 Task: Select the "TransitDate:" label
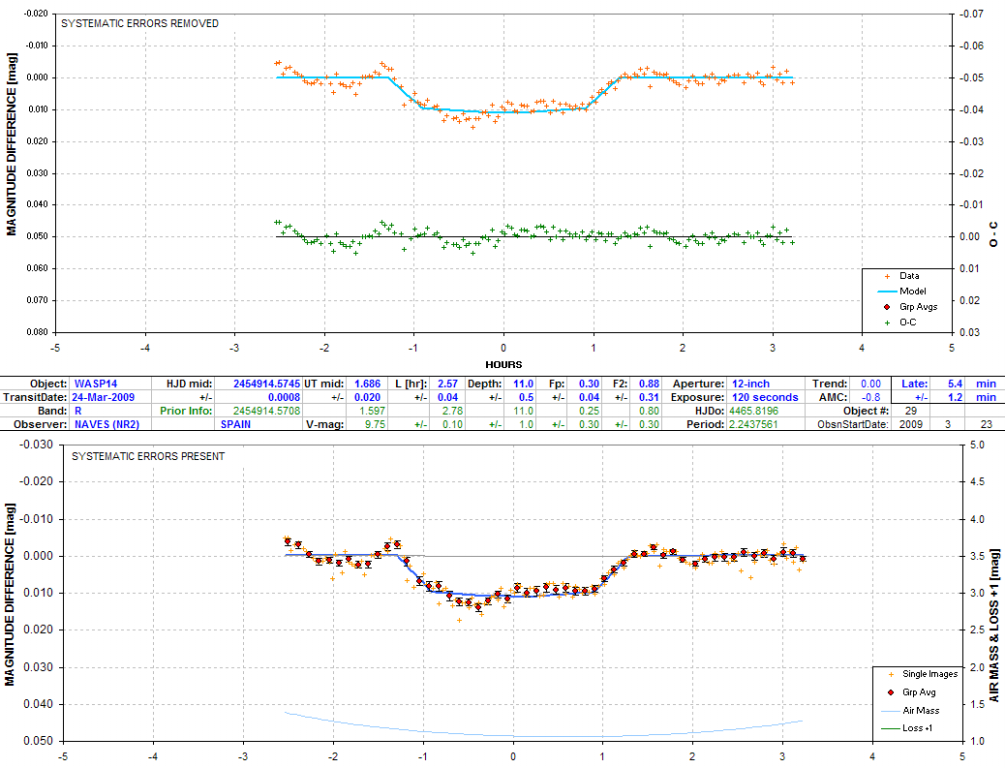click(x=35, y=397)
